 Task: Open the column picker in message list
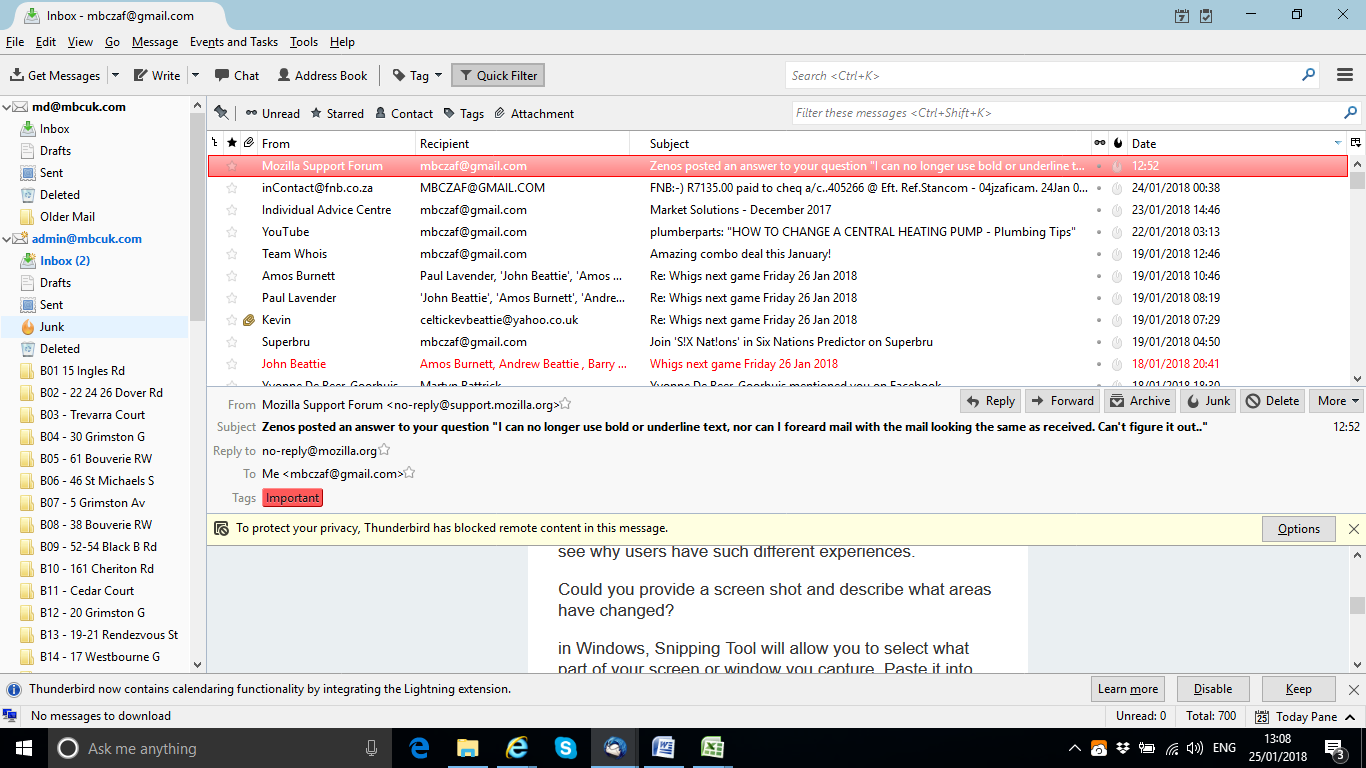tap(1356, 143)
